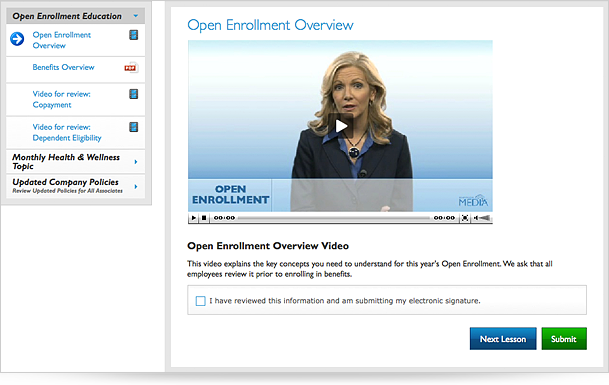Select the Updated Company Policies header
609x385 pixels.
point(76,186)
